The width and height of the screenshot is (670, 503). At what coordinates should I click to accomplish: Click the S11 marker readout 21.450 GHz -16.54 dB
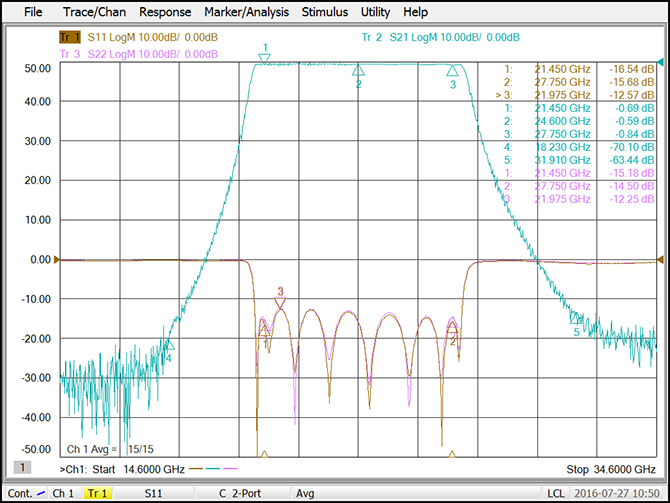(579, 69)
